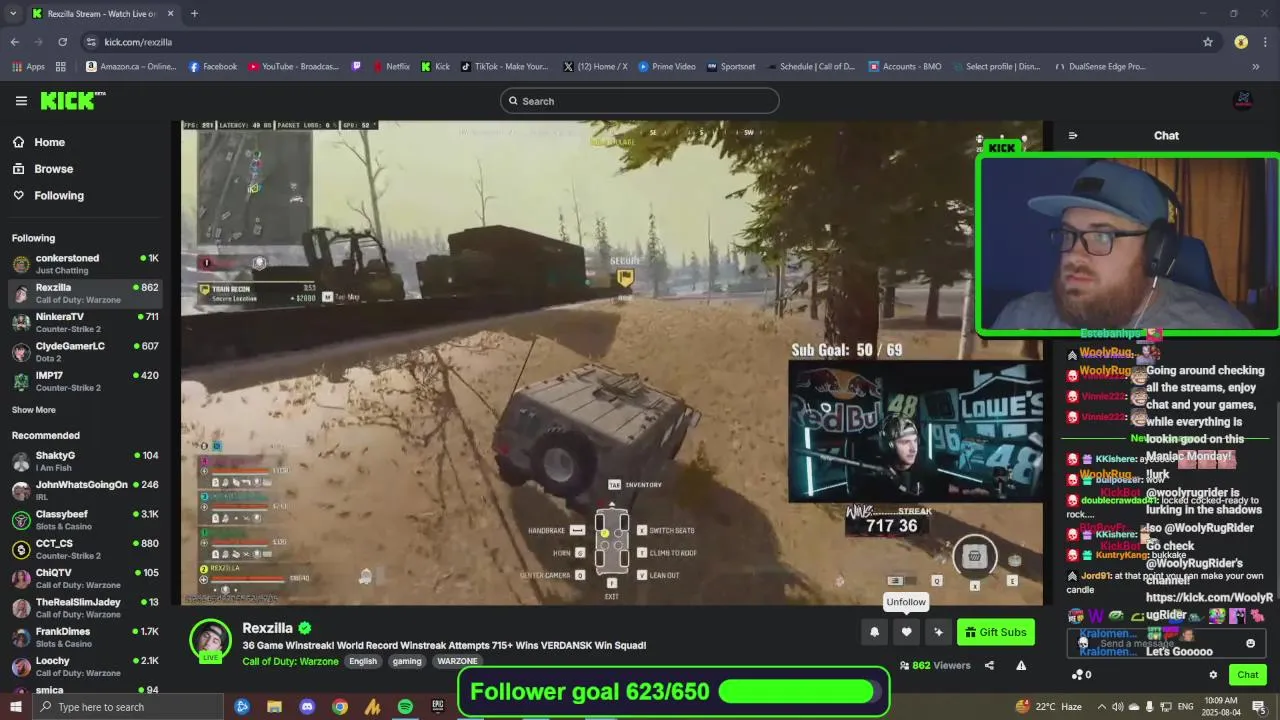Screen dimensions: 1280x720
Task: Click the Rexzilla channel name
Action: pos(267,628)
